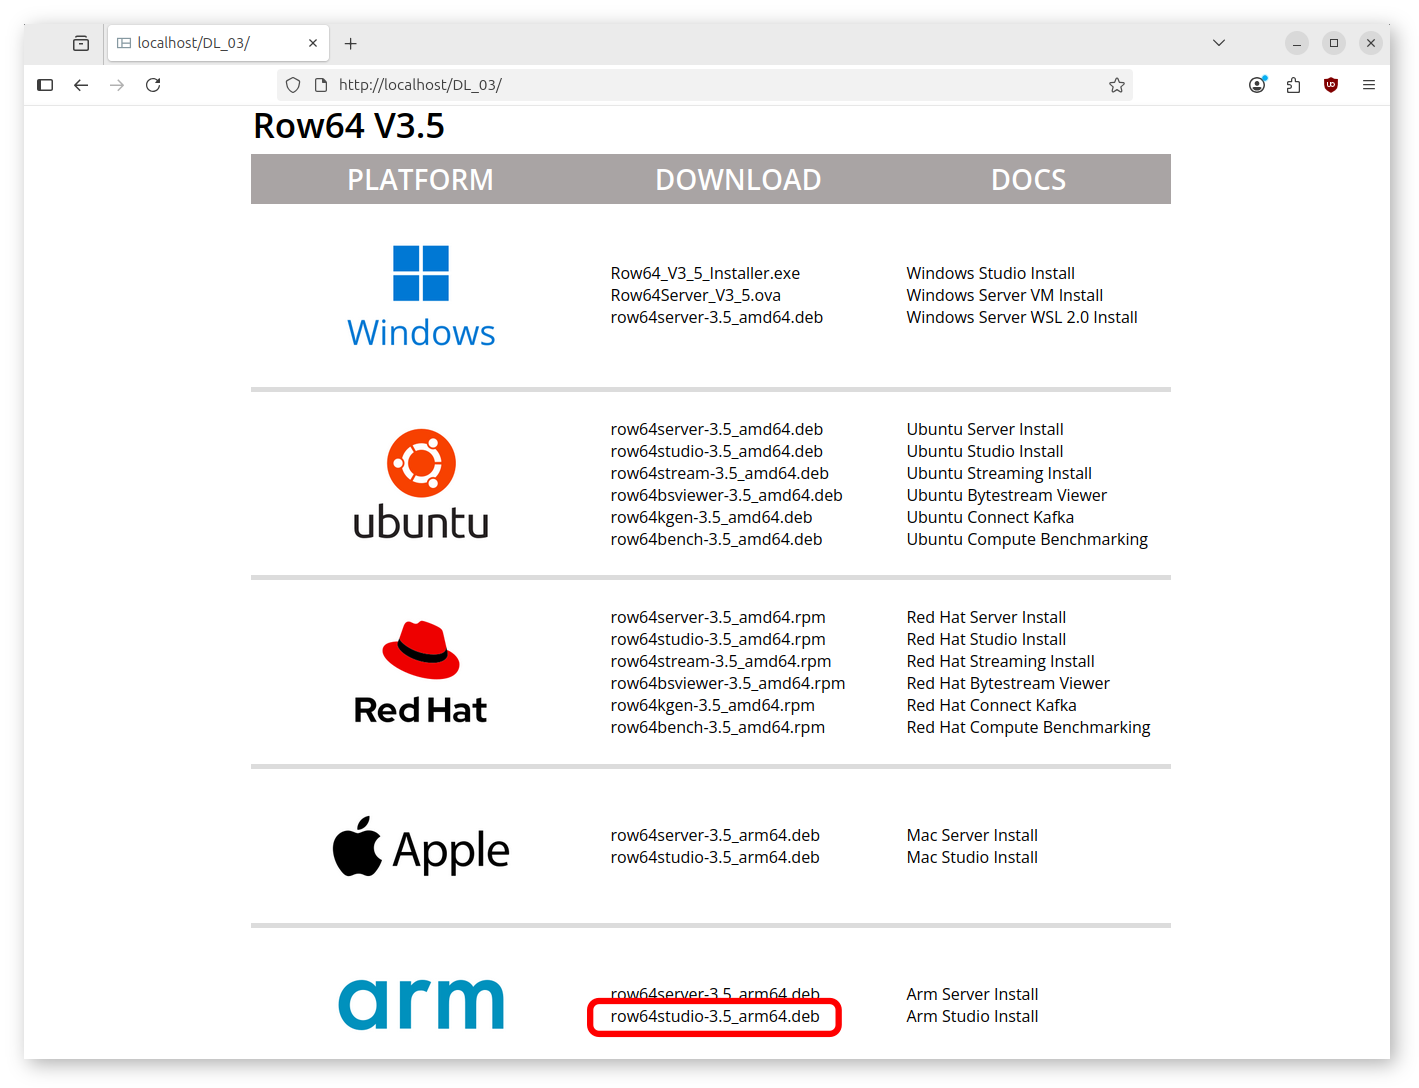This screenshot has height=1088, width=1419.
Task: Click the page info icon in the address bar
Action: 321,85
